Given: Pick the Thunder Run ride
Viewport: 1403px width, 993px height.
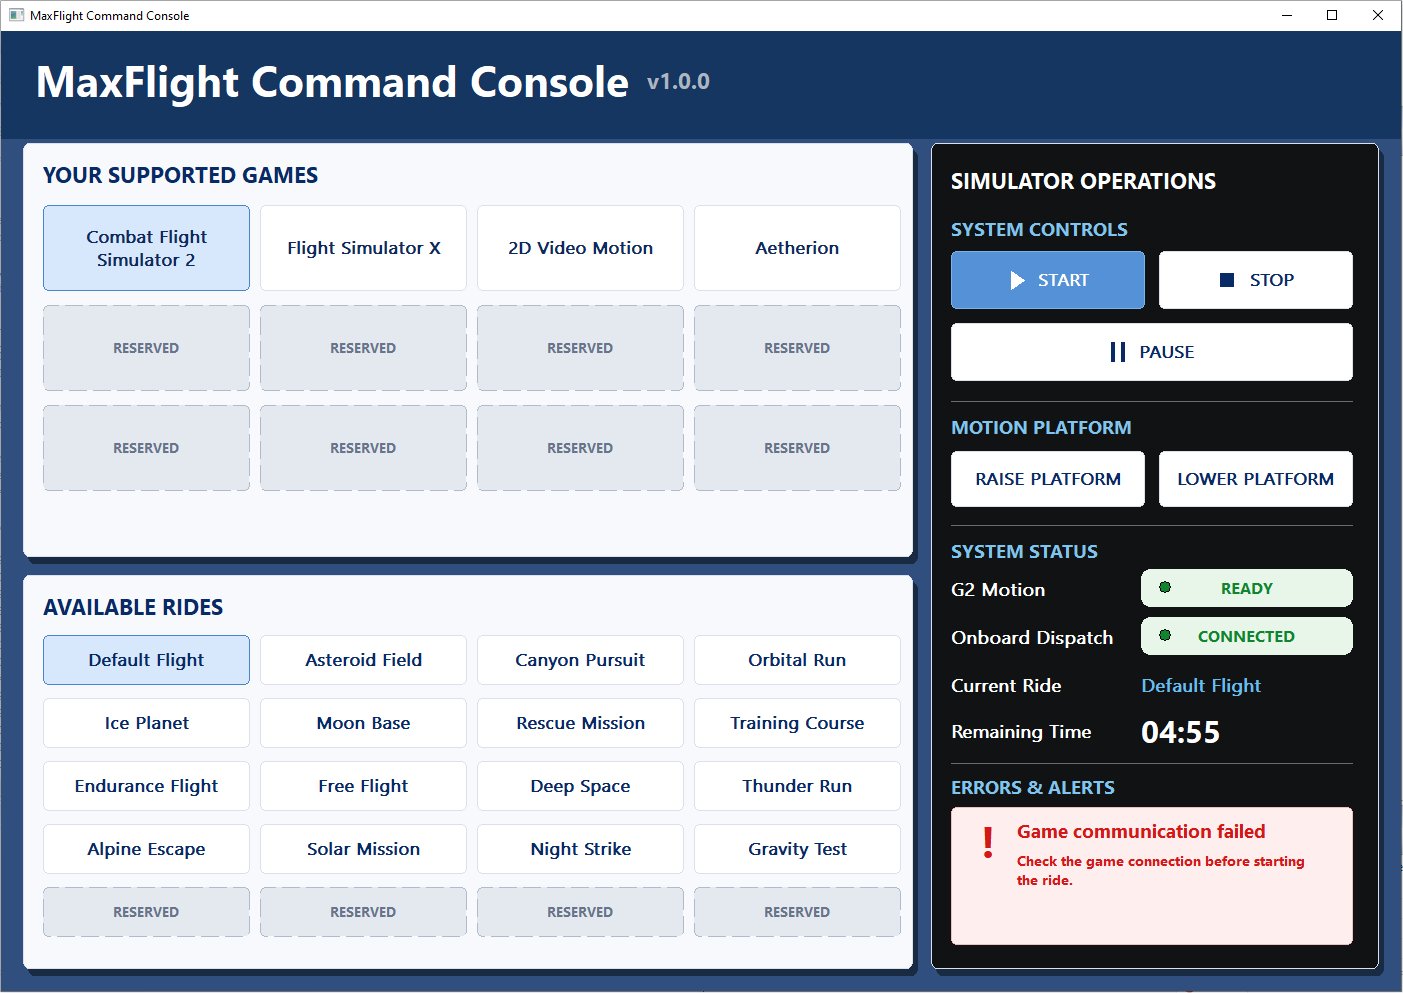Looking at the screenshot, I should pos(797,786).
